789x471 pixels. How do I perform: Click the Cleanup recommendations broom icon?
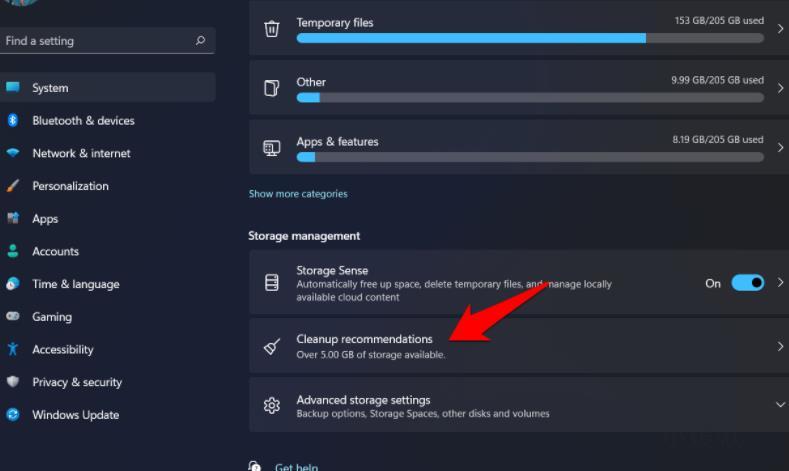(271, 346)
